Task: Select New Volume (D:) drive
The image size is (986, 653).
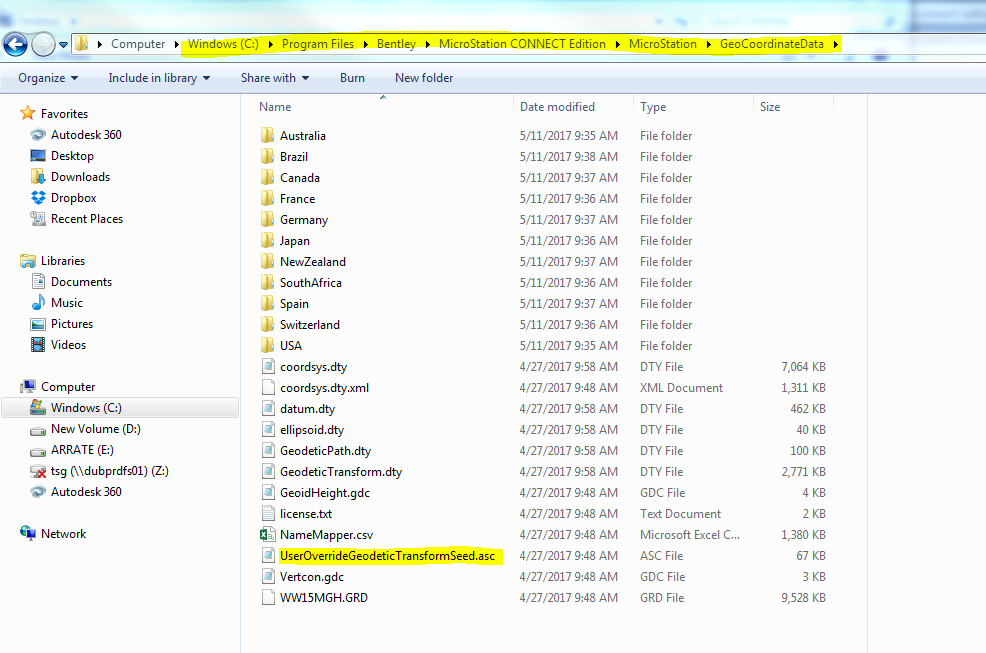Action: [85, 429]
